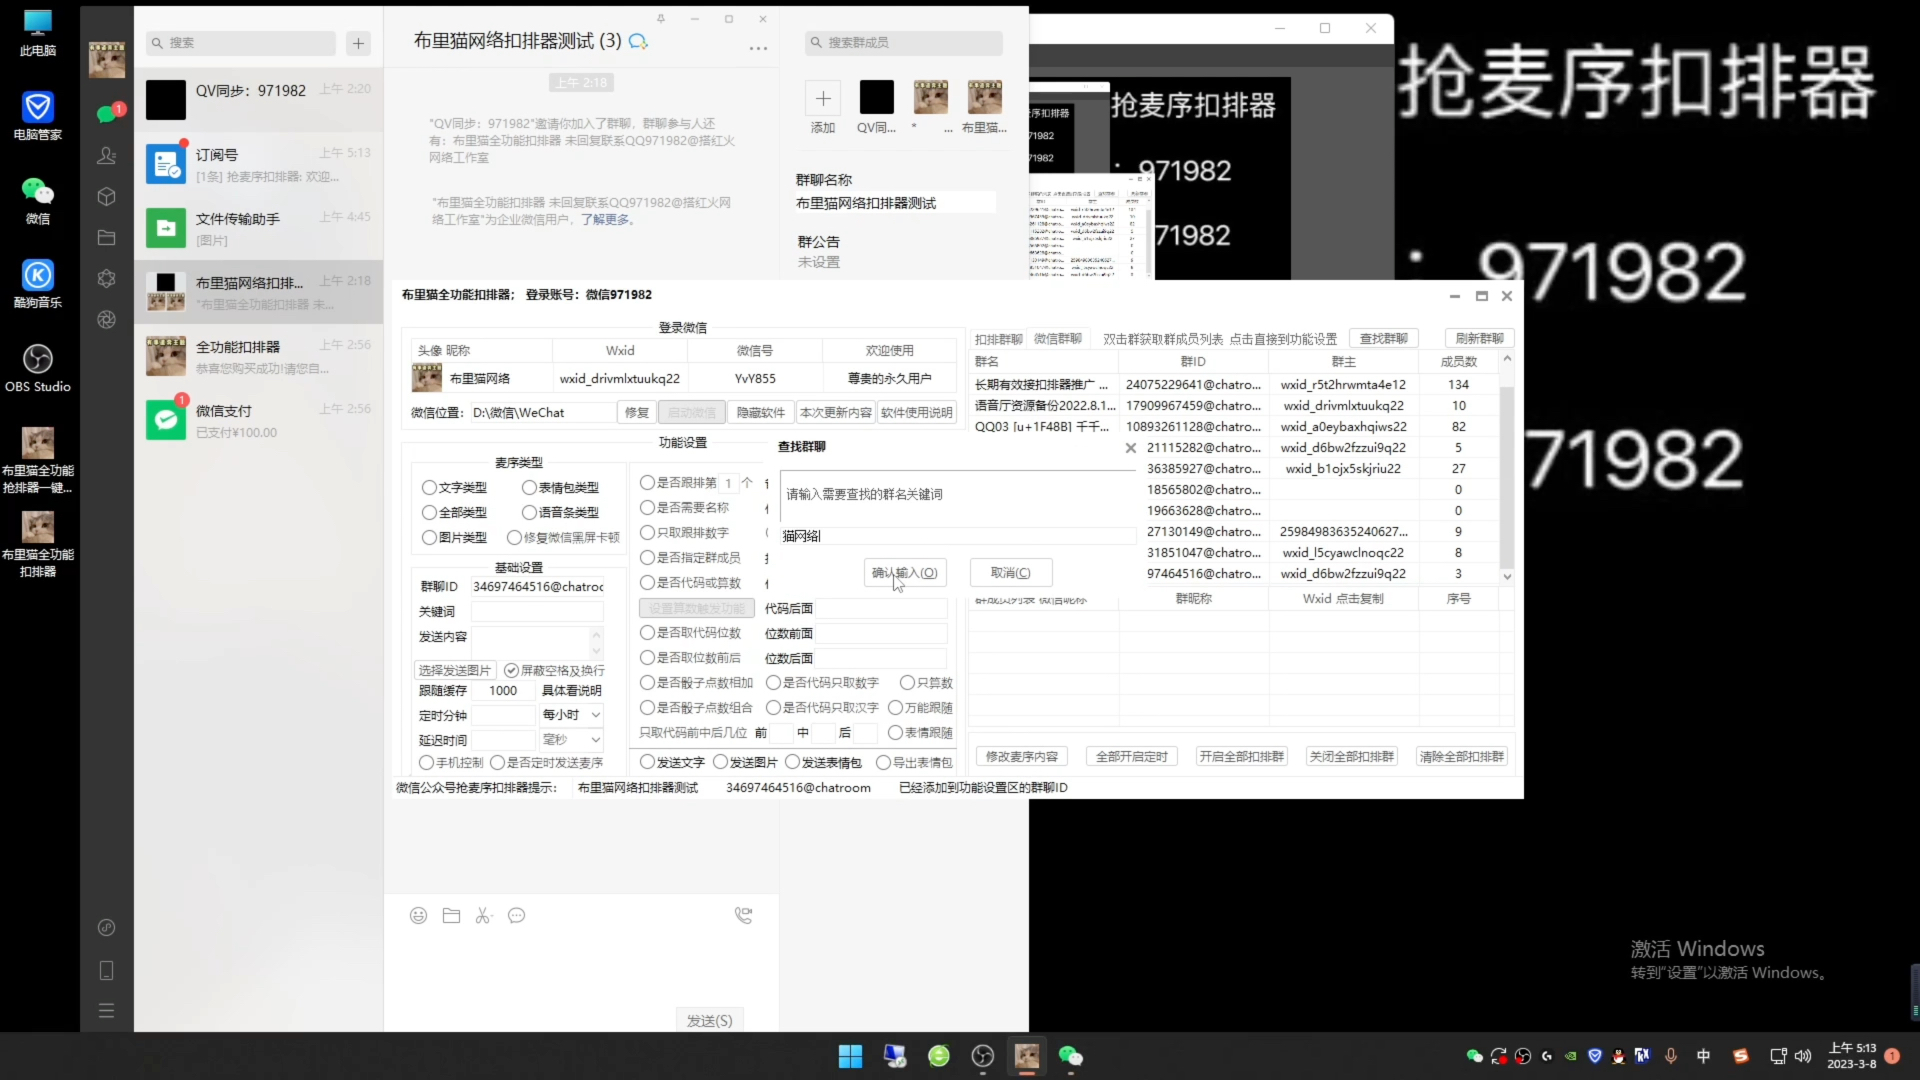Open WeChat favorites cube icon
Screen dimensions: 1920x1080
coord(106,197)
